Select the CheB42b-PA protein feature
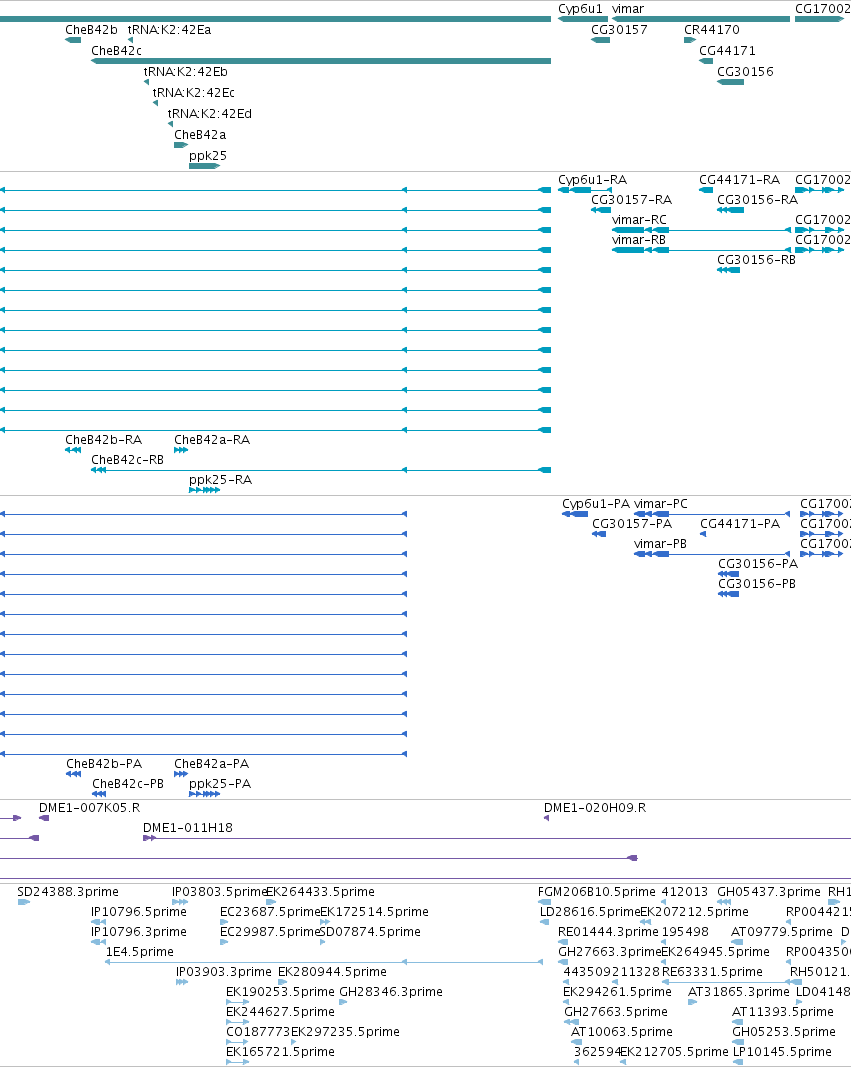This screenshot has width=851, height=1067. tap(73, 774)
